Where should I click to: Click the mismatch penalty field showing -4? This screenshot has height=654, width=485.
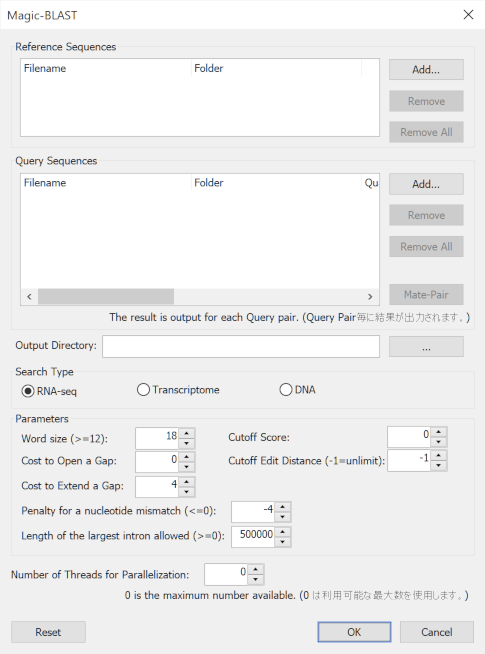pos(253,512)
